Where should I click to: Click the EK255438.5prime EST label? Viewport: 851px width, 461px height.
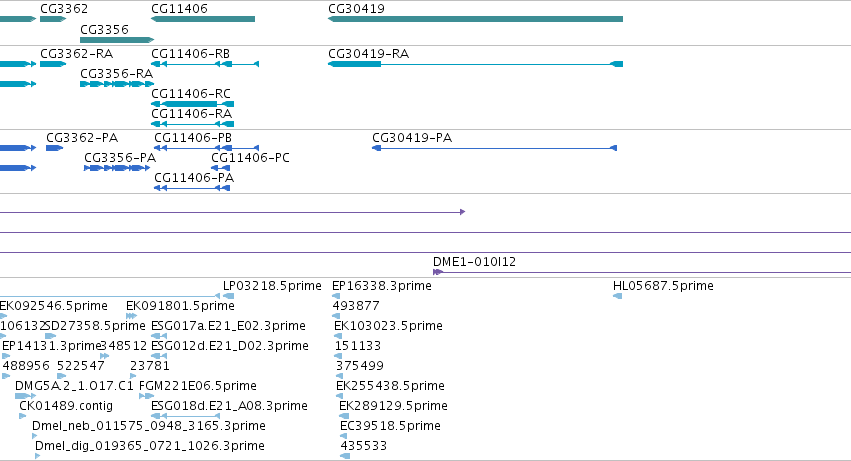point(390,386)
